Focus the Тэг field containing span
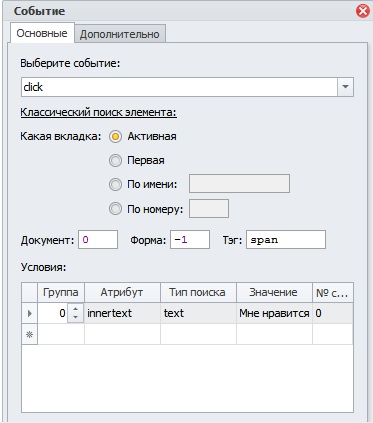The image size is (373, 423). (x=286, y=240)
